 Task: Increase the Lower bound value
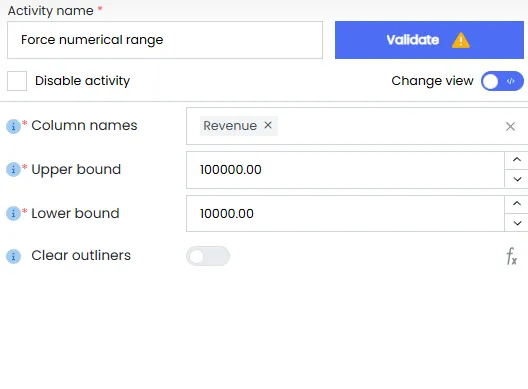click(x=517, y=204)
